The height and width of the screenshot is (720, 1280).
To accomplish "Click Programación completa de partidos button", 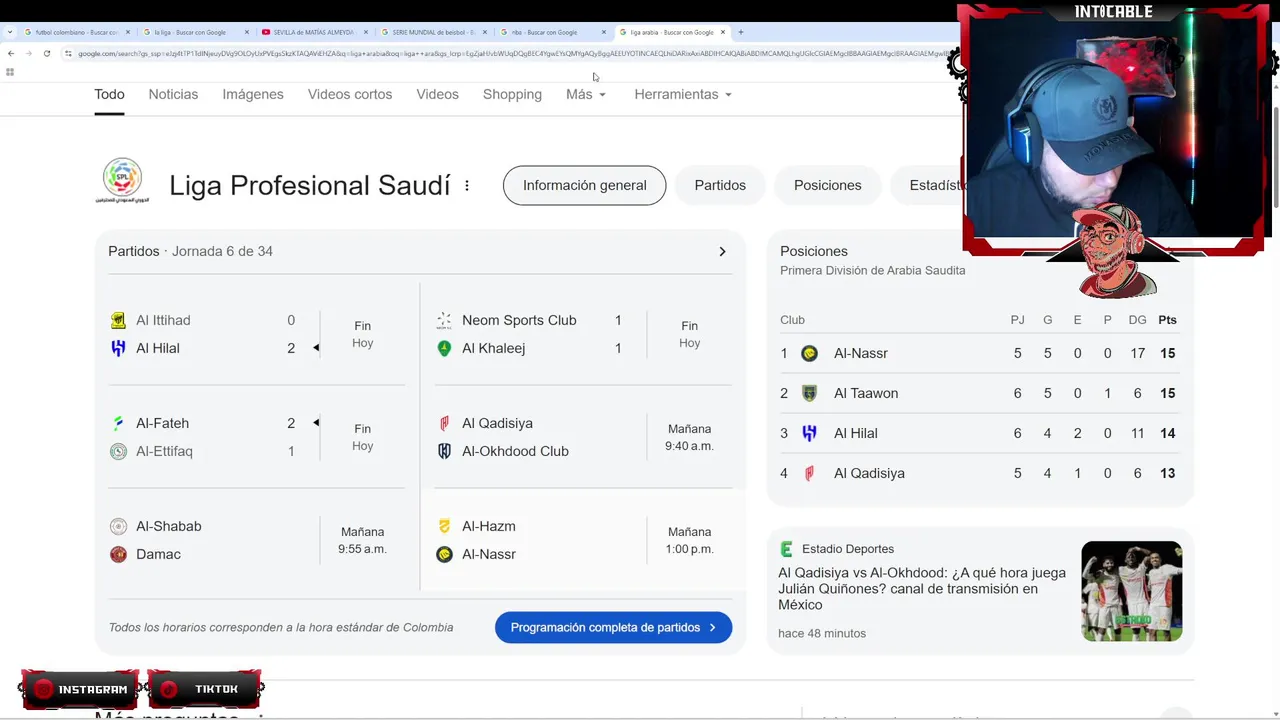I will click(x=613, y=627).
